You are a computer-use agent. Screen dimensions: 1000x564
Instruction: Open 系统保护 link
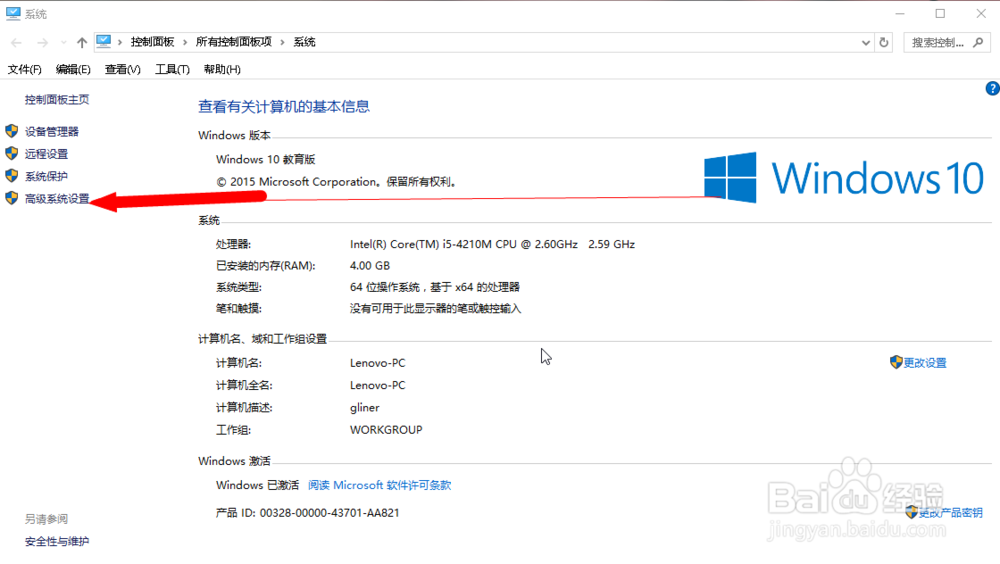(46, 177)
